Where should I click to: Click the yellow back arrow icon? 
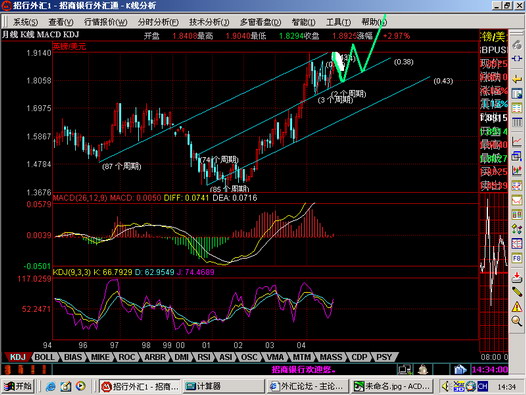(x=517, y=79)
